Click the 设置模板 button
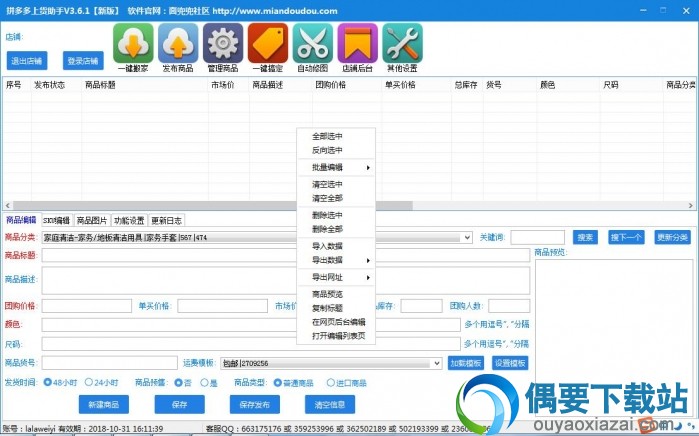This screenshot has width=699, height=436. [510, 363]
